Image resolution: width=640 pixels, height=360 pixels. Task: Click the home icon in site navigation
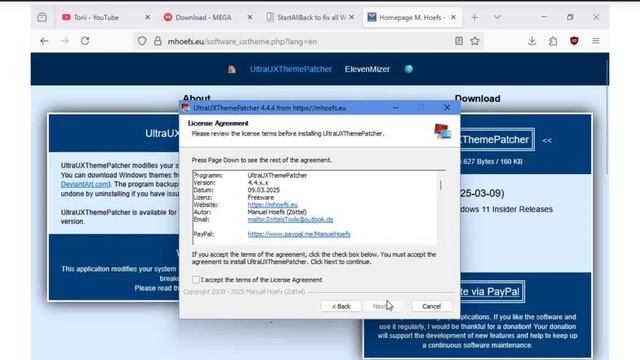click(x=231, y=69)
